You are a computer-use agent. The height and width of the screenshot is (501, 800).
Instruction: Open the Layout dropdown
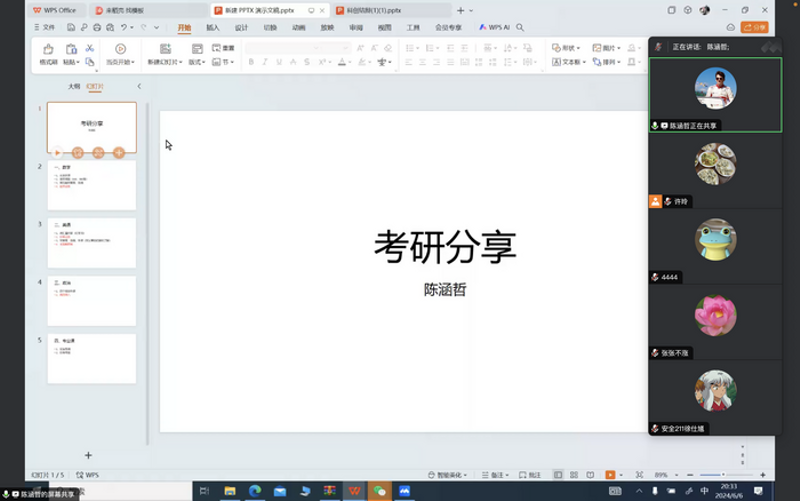coord(197,62)
